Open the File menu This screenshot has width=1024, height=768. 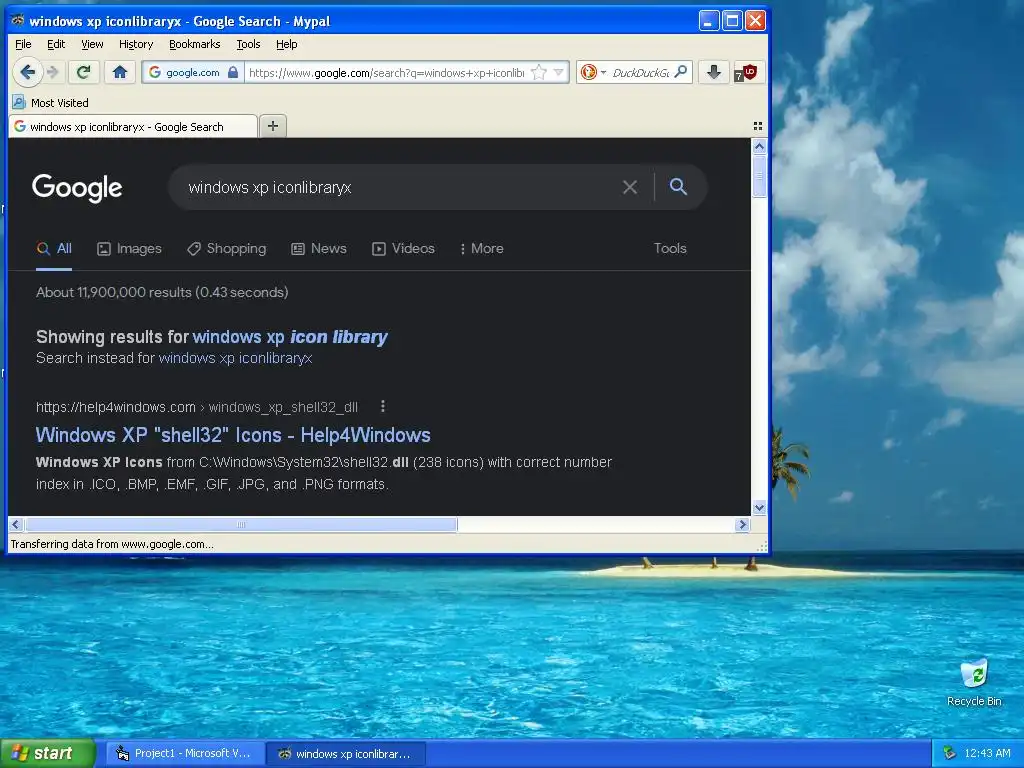23,44
